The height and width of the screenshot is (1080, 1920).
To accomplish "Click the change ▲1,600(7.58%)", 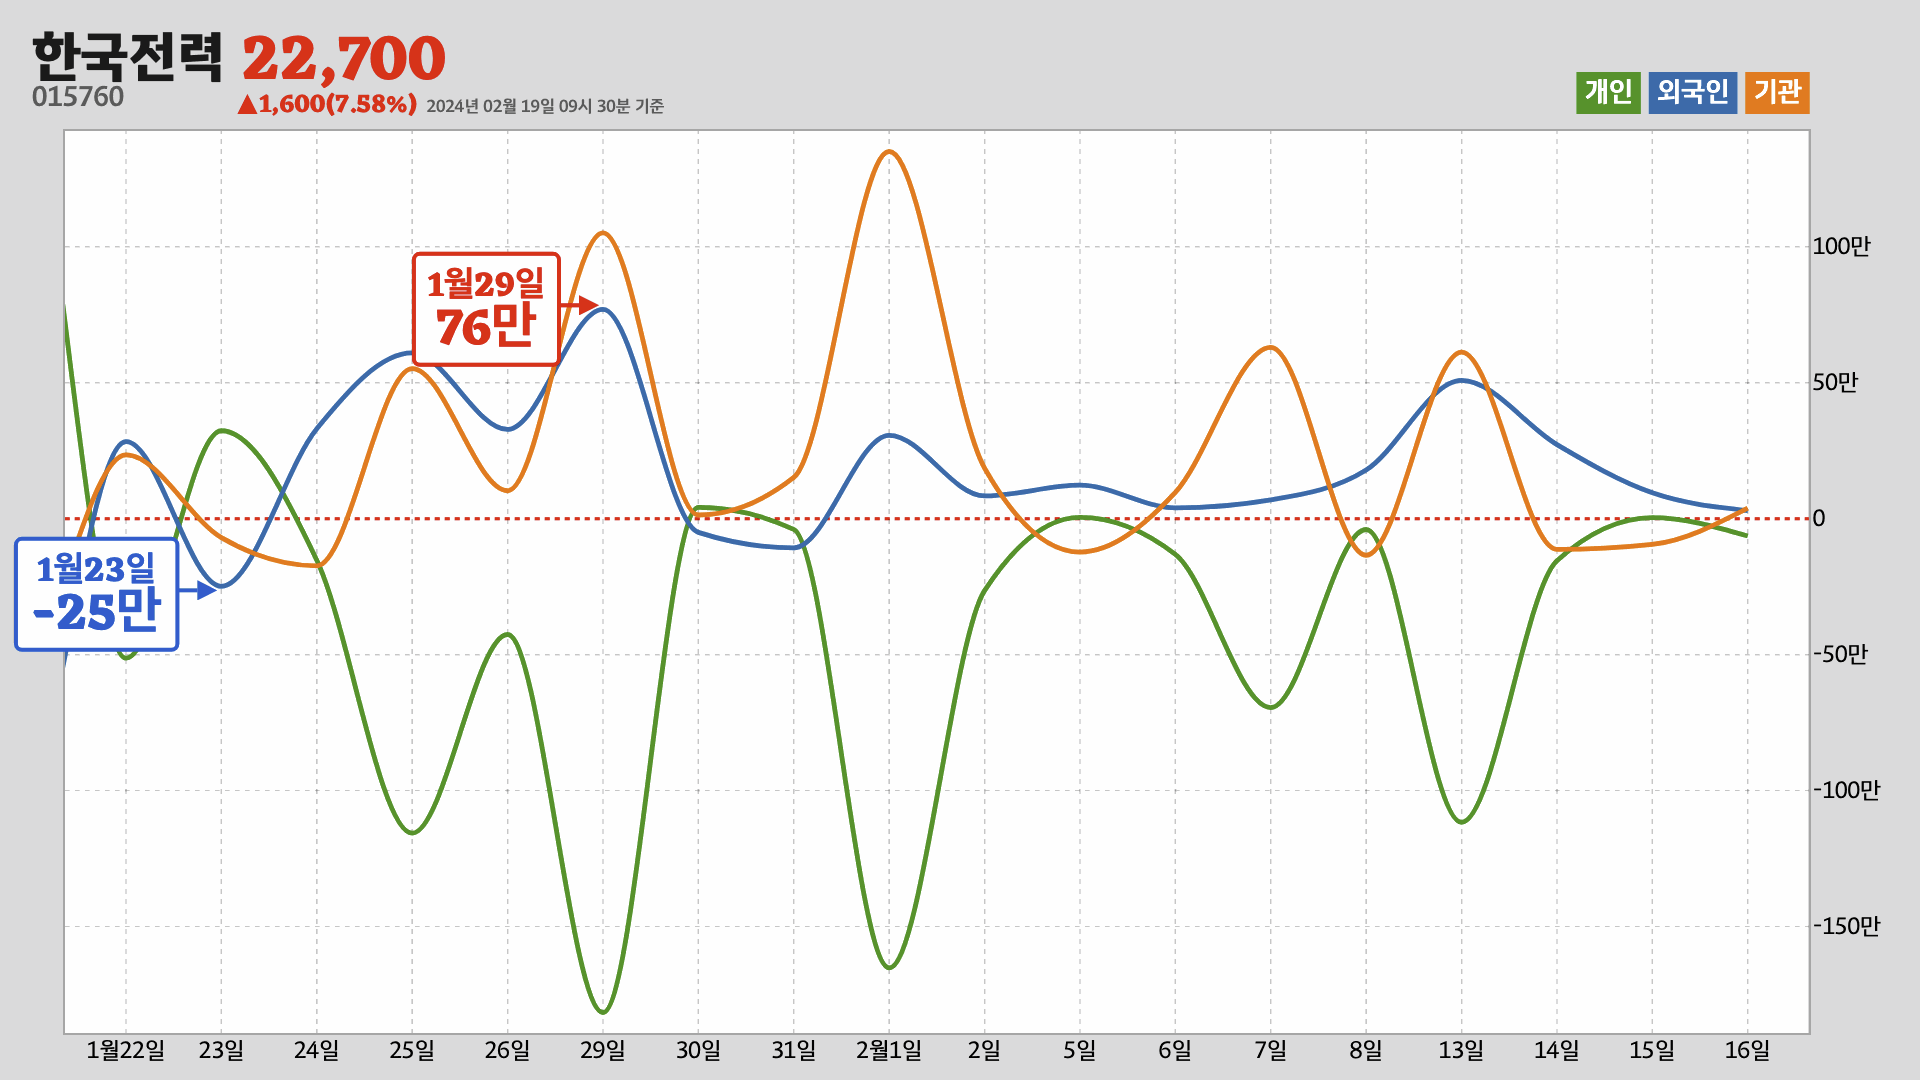I will tap(327, 104).
